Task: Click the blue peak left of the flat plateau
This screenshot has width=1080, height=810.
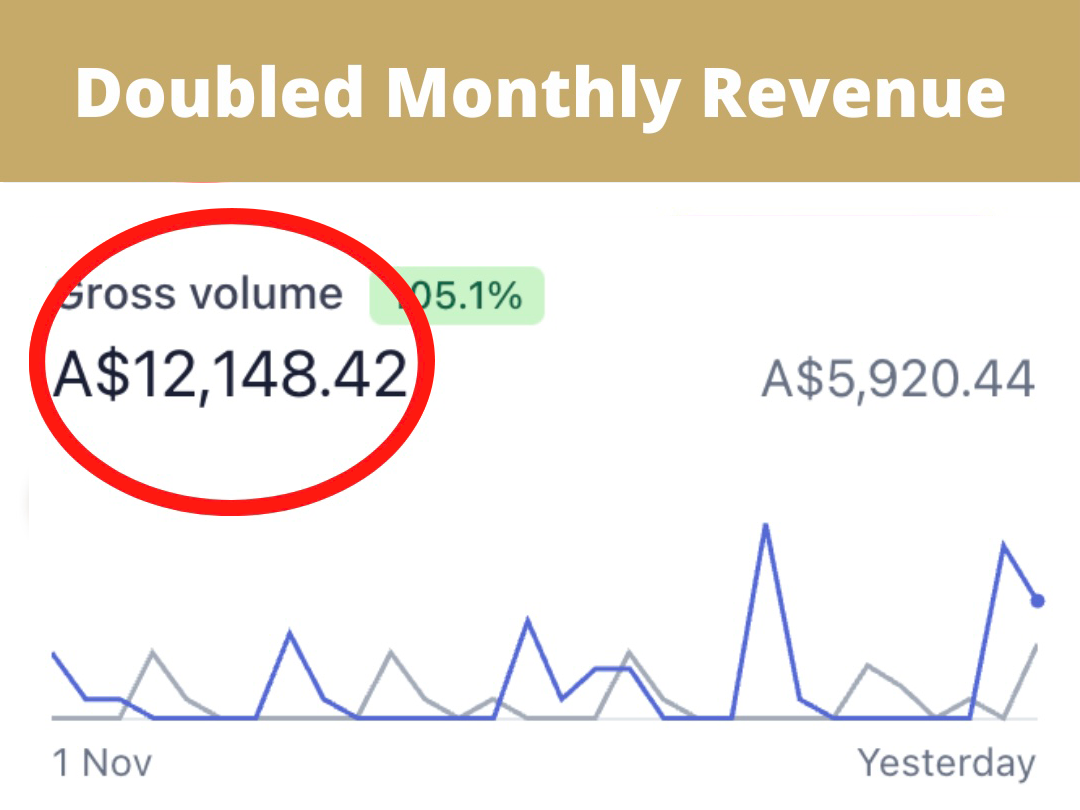Action: click(x=528, y=620)
